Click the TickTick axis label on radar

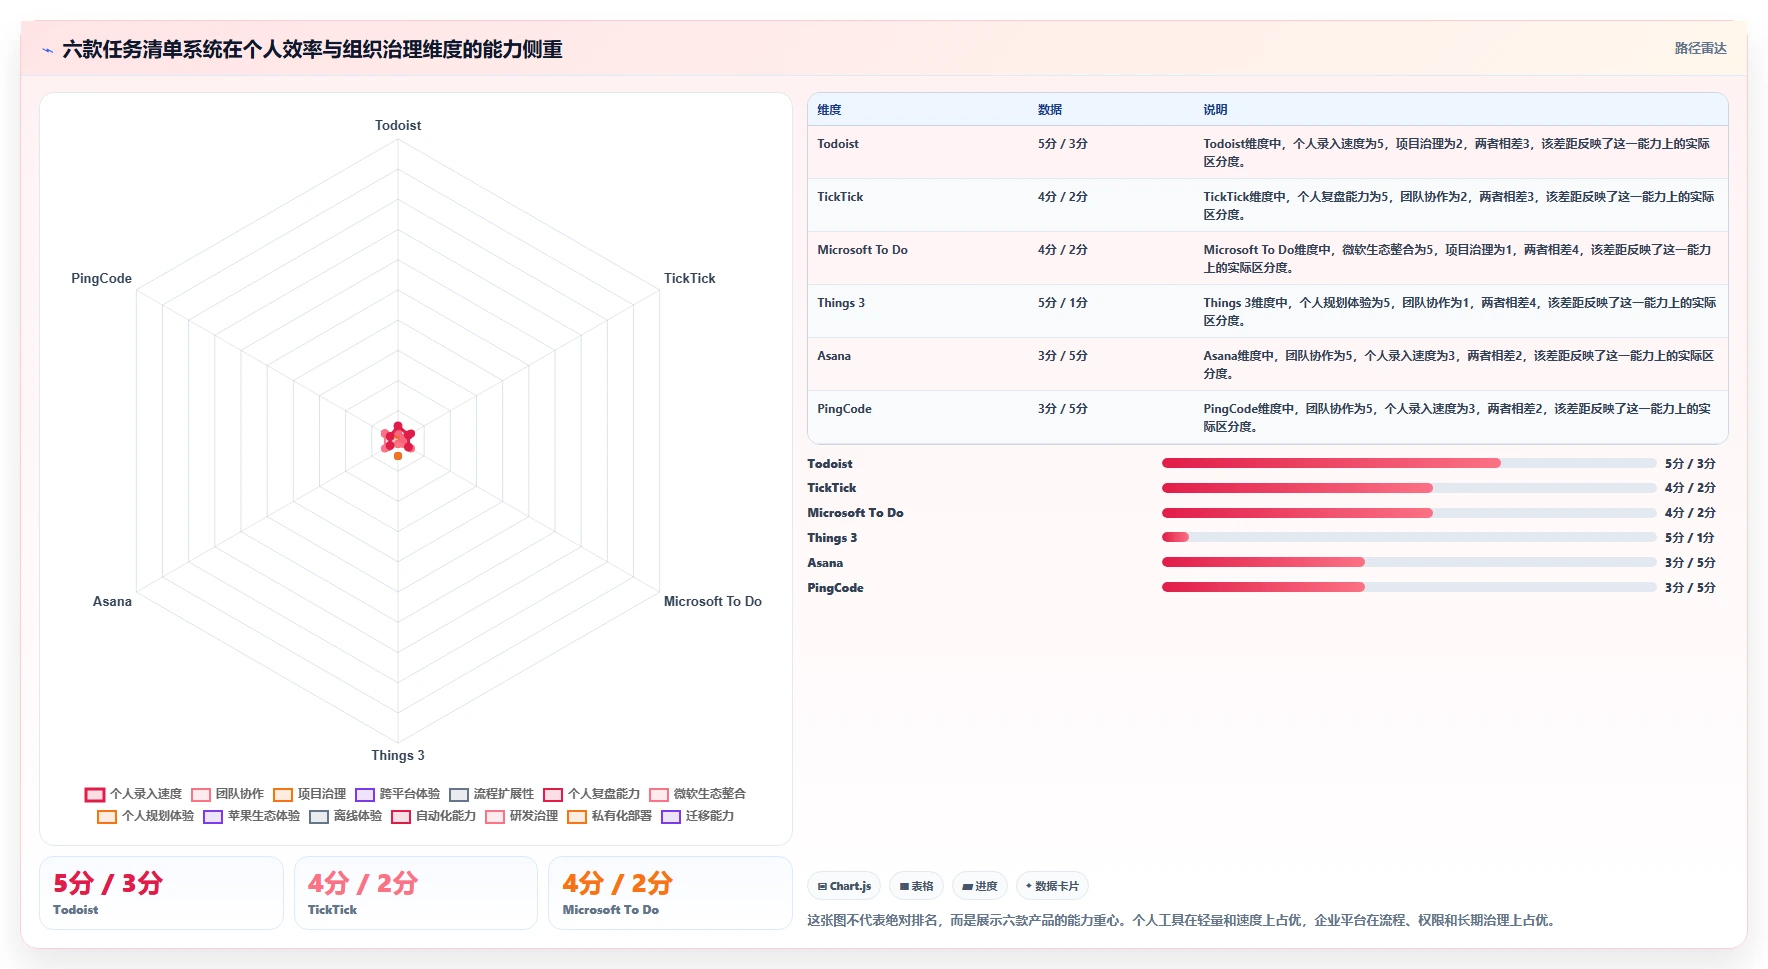tap(690, 279)
